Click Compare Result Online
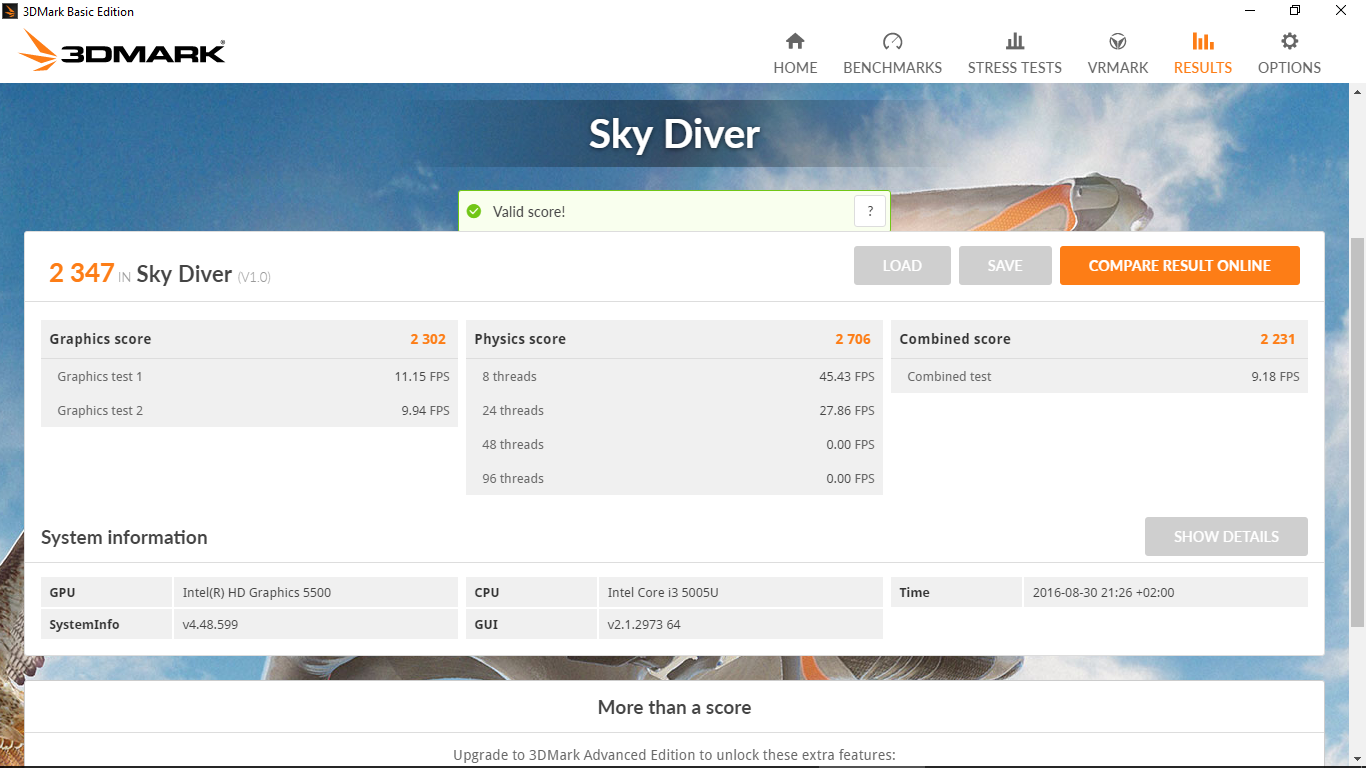This screenshot has width=1366, height=768. coord(1179,266)
